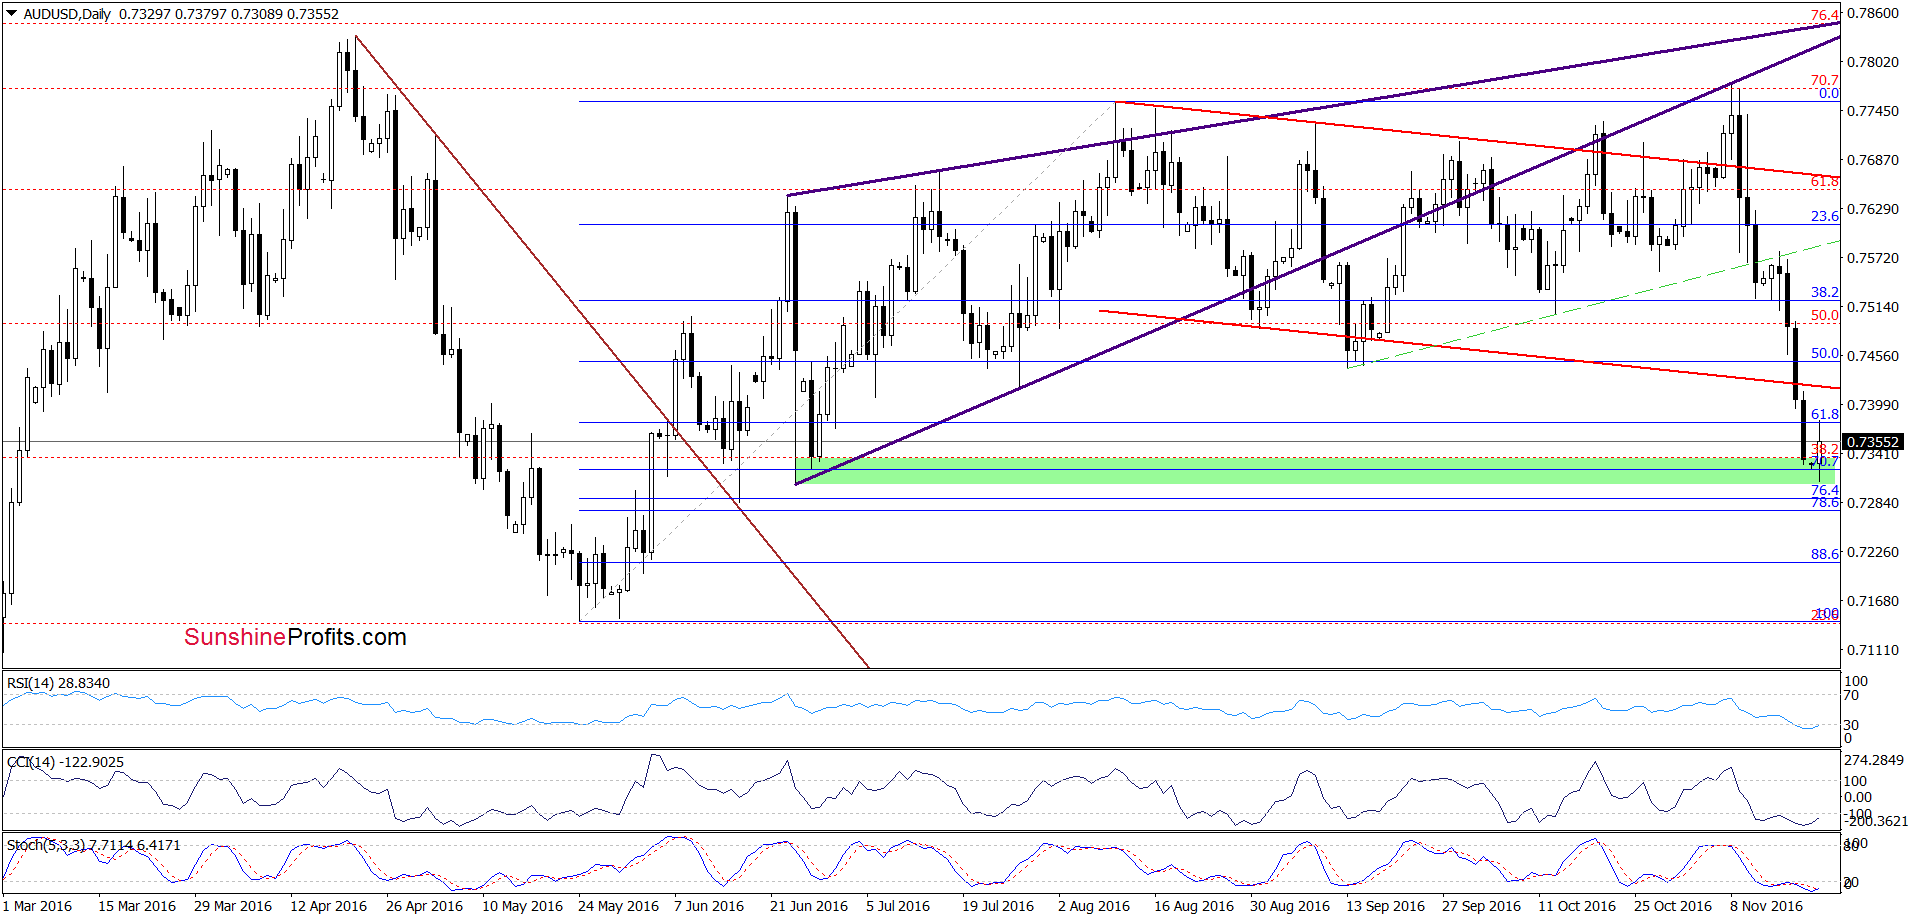
Task: Open the dropdown arrow beside AUDUSD,Daily
Action: (x=12, y=14)
